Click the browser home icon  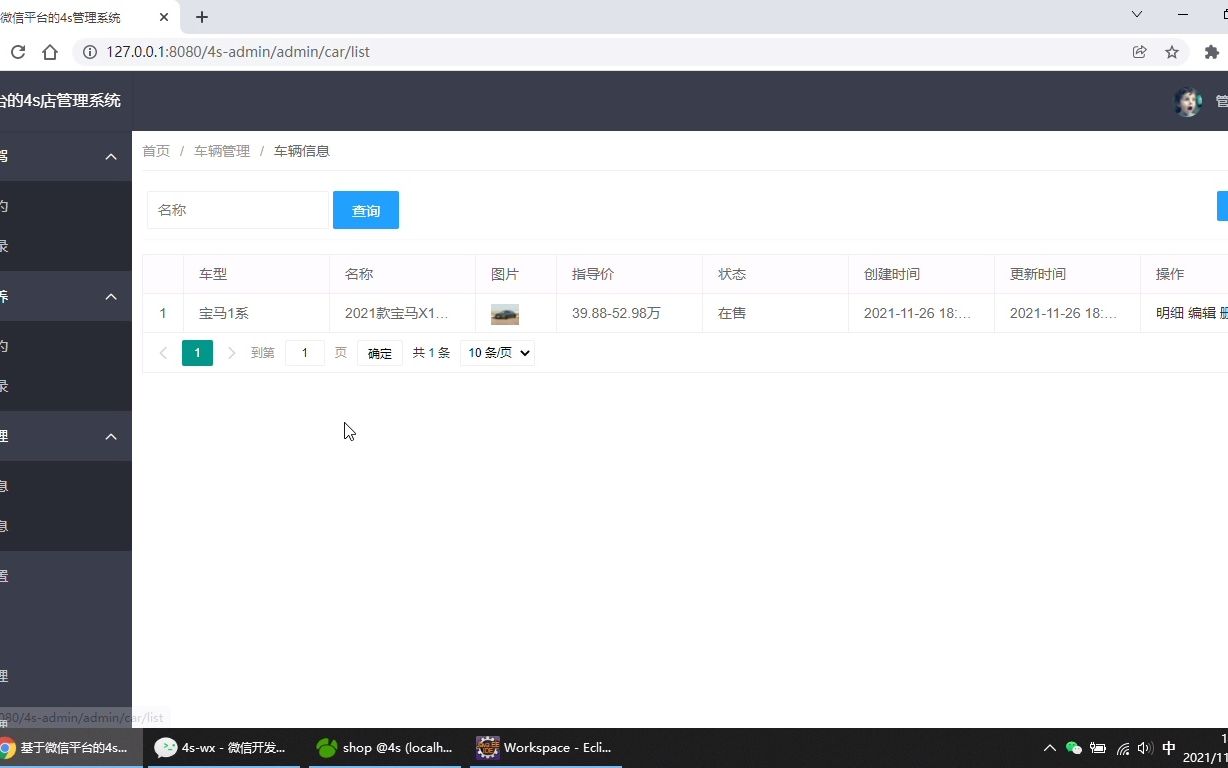pyautogui.click(x=50, y=52)
